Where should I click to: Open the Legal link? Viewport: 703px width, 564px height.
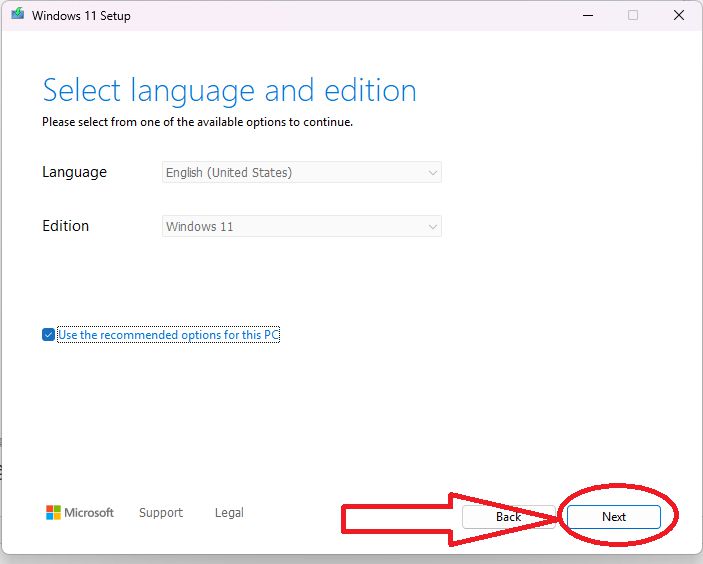[x=229, y=513]
